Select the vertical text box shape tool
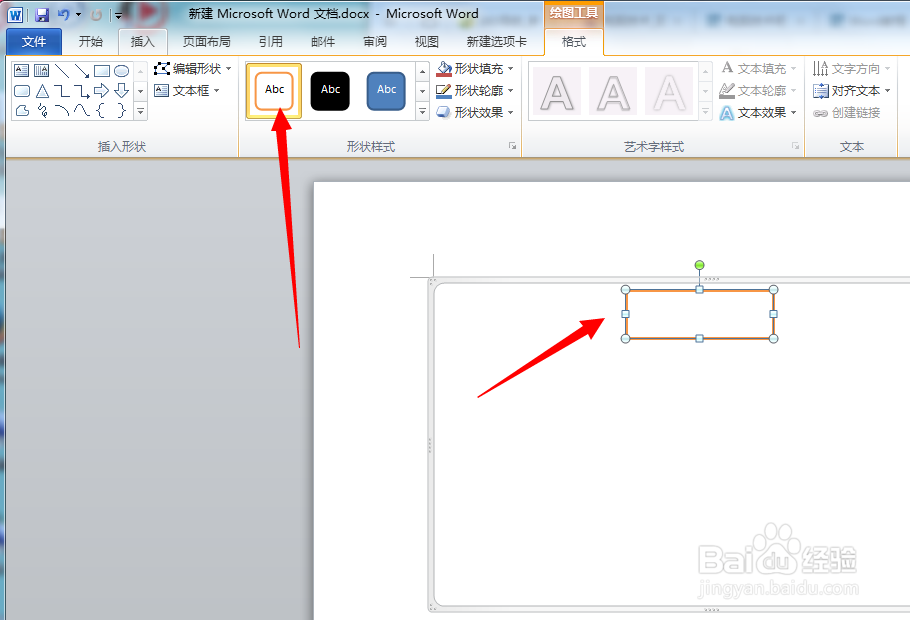 (41, 70)
